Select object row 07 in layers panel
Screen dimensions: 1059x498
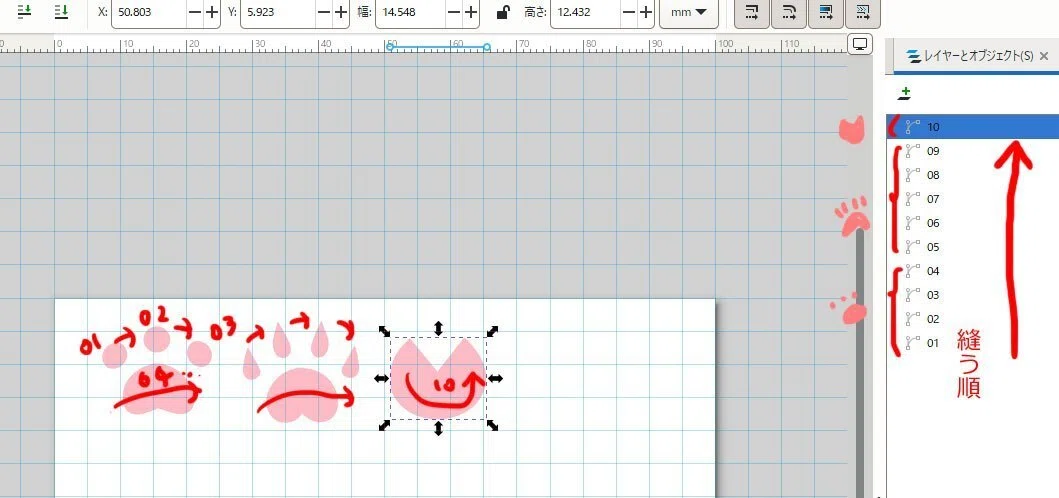[973, 199]
